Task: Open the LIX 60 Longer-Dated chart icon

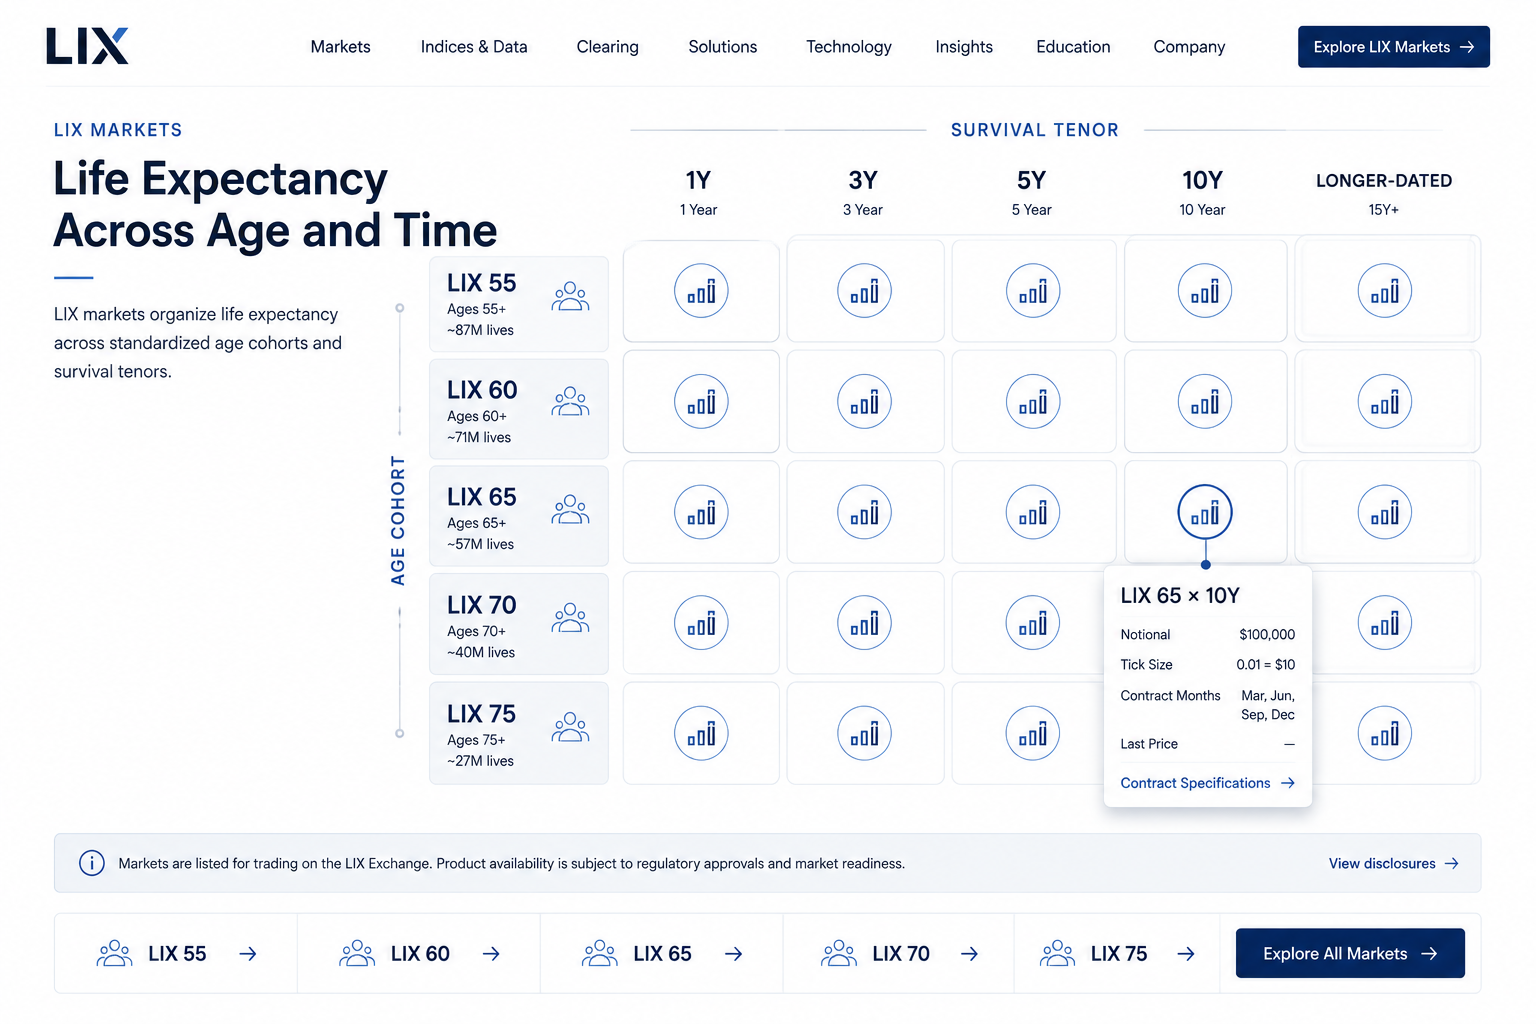Action: 1385,402
